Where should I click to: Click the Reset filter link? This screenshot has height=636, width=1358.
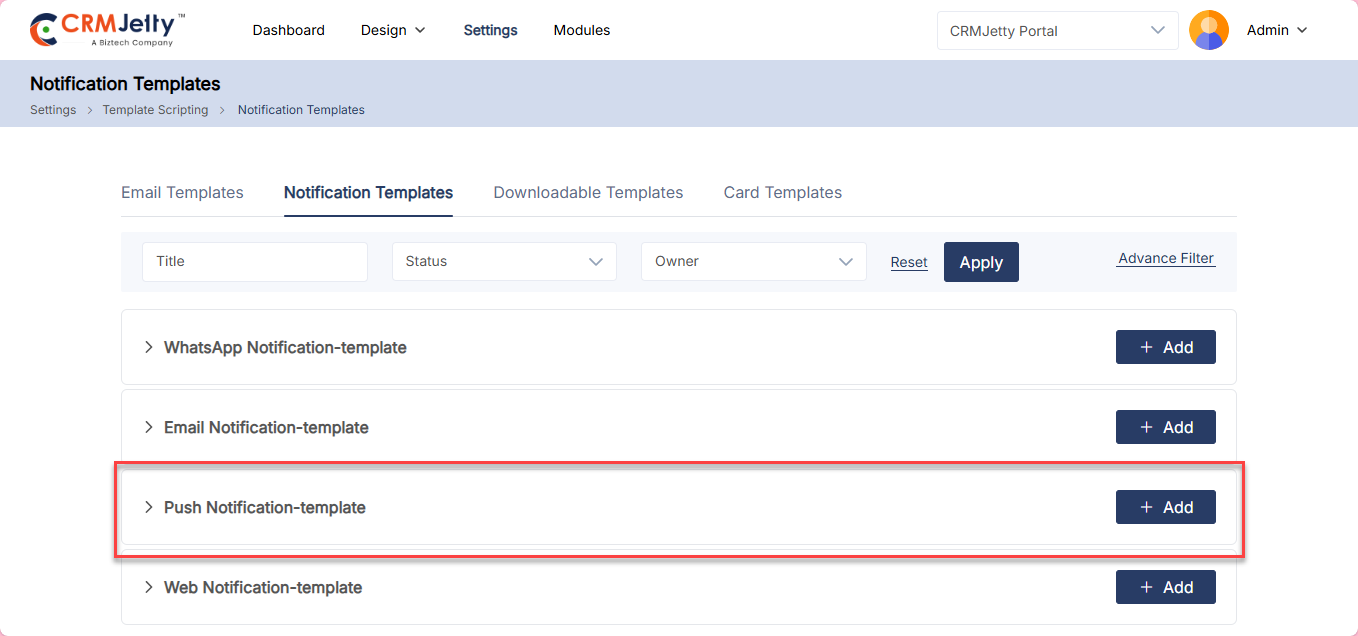pyautogui.click(x=909, y=262)
